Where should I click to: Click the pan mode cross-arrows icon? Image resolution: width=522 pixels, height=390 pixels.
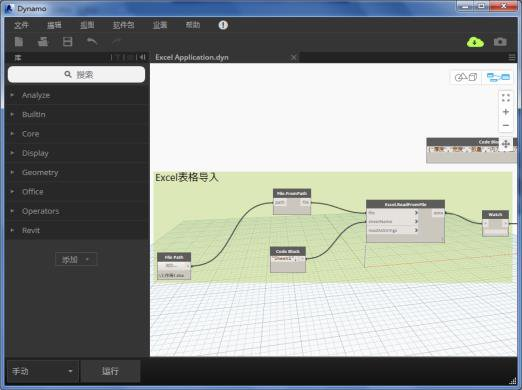tap(506, 144)
